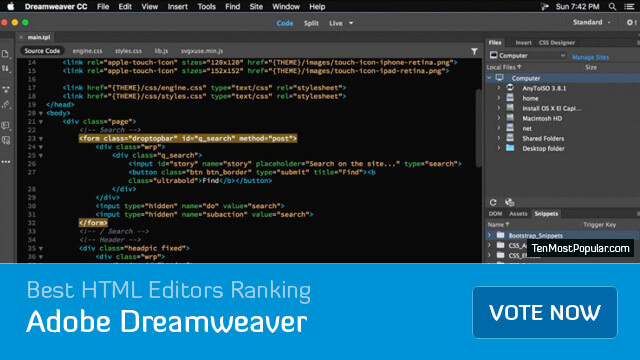640x360 pixels.
Task: Collapse the Computer root tree node
Action: tap(489, 78)
